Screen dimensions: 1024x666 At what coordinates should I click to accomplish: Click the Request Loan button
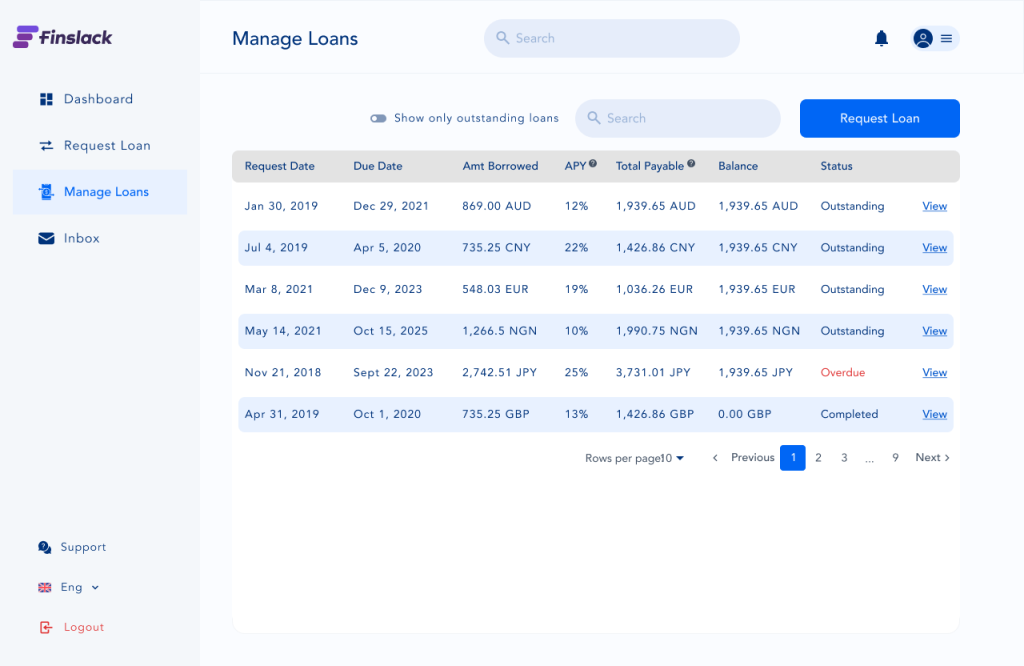879,118
